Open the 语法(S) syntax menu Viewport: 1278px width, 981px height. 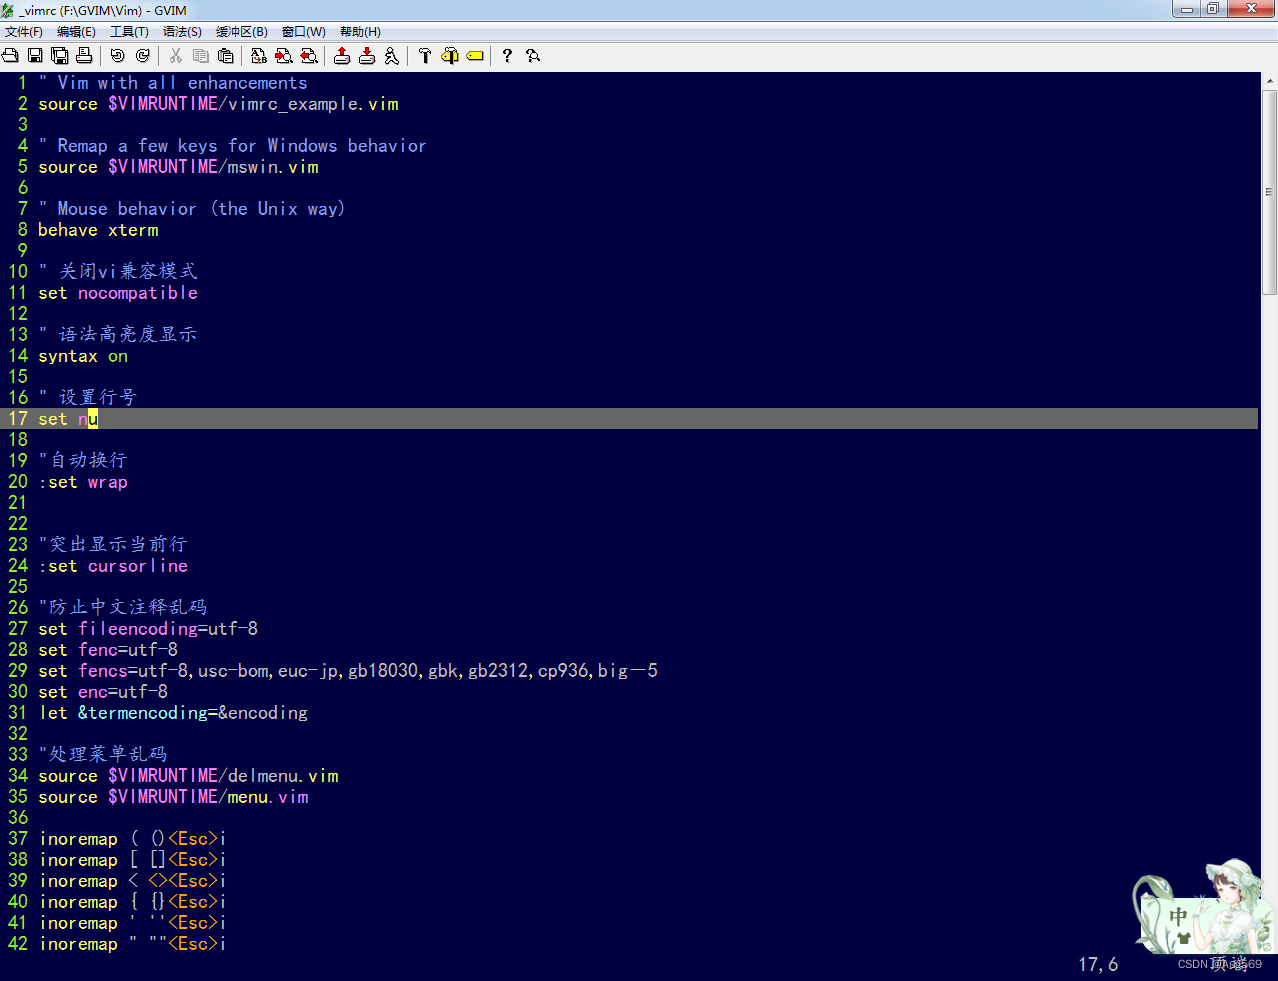[183, 31]
